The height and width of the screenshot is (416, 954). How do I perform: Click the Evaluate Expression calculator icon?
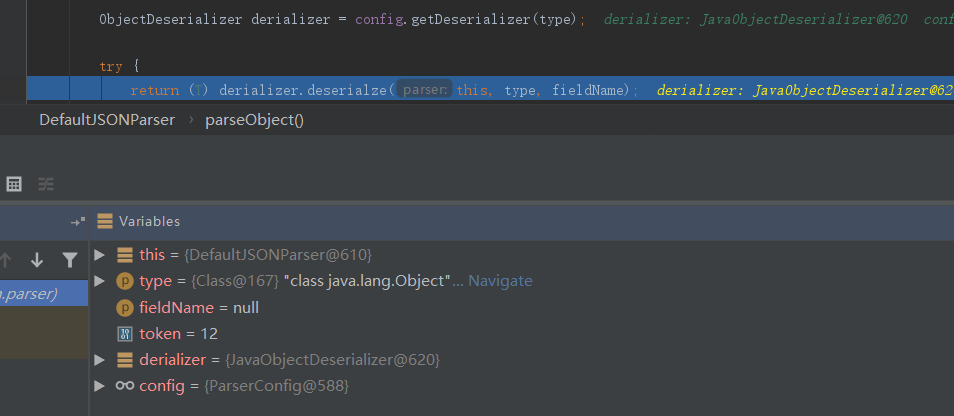pos(14,184)
